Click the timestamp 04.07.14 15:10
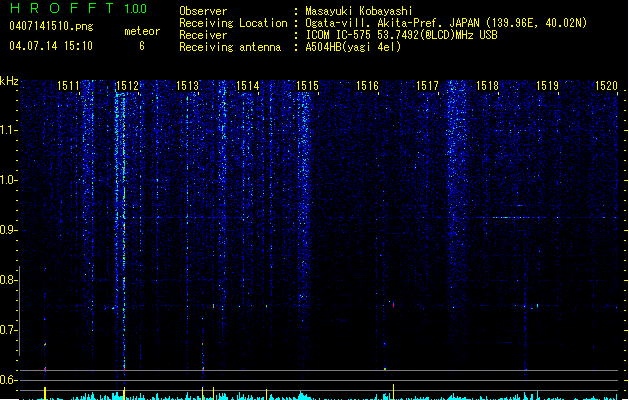The width and height of the screenshot is (629, 400). pos(51,46)
